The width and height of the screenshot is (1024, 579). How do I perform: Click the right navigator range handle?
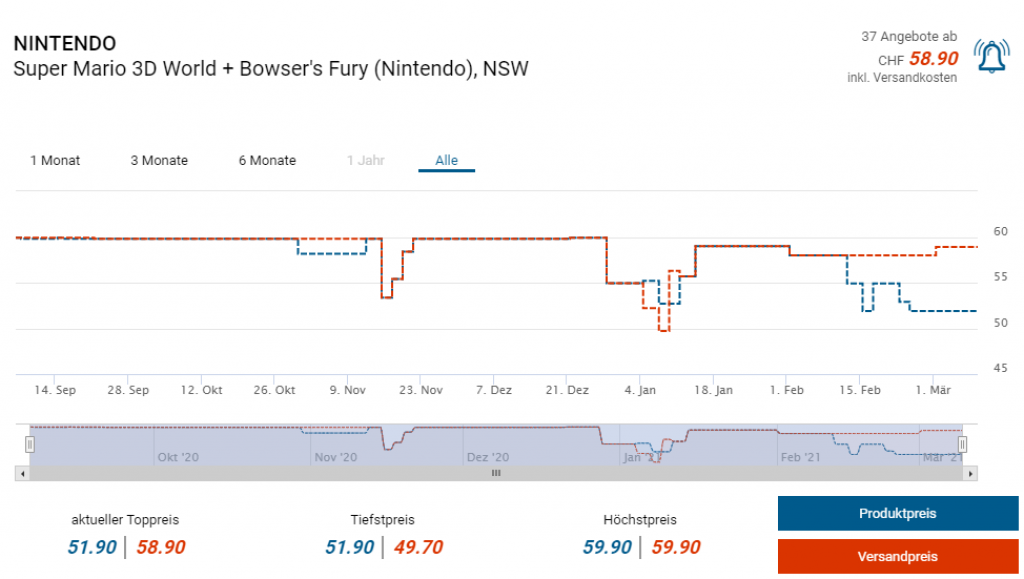[x=962, y=444]
